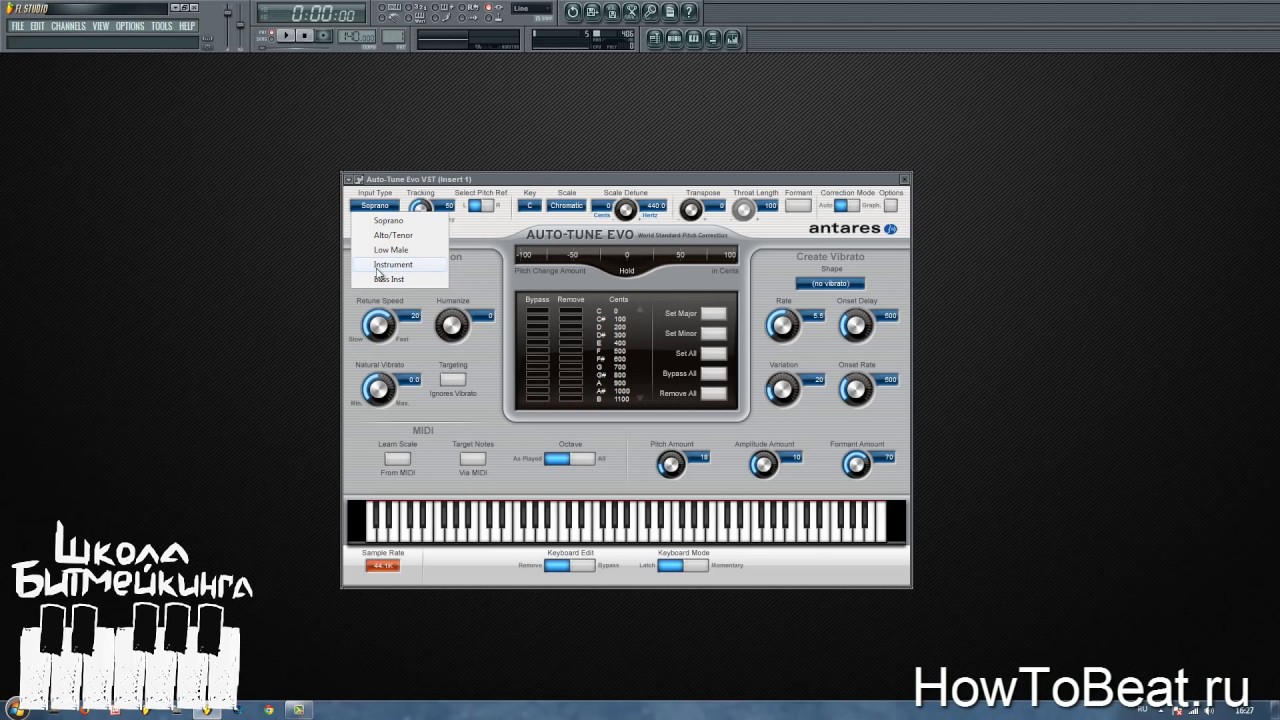Click the Retune Speed knob
1280x720 pixels.
[x=378, y=325]
